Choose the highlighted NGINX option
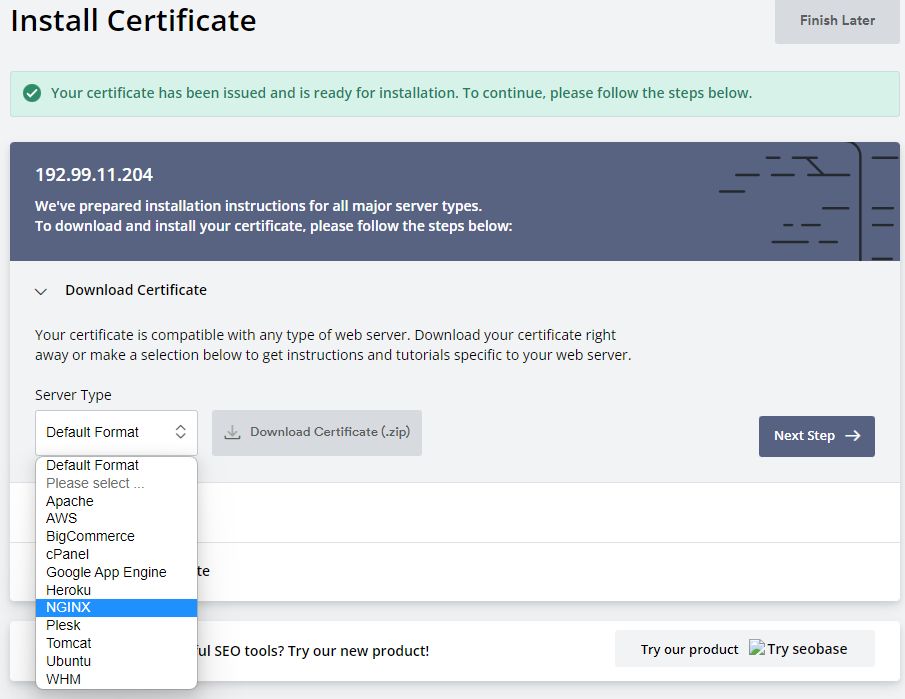Screen dimensions: 905x699 pos(117,607)
